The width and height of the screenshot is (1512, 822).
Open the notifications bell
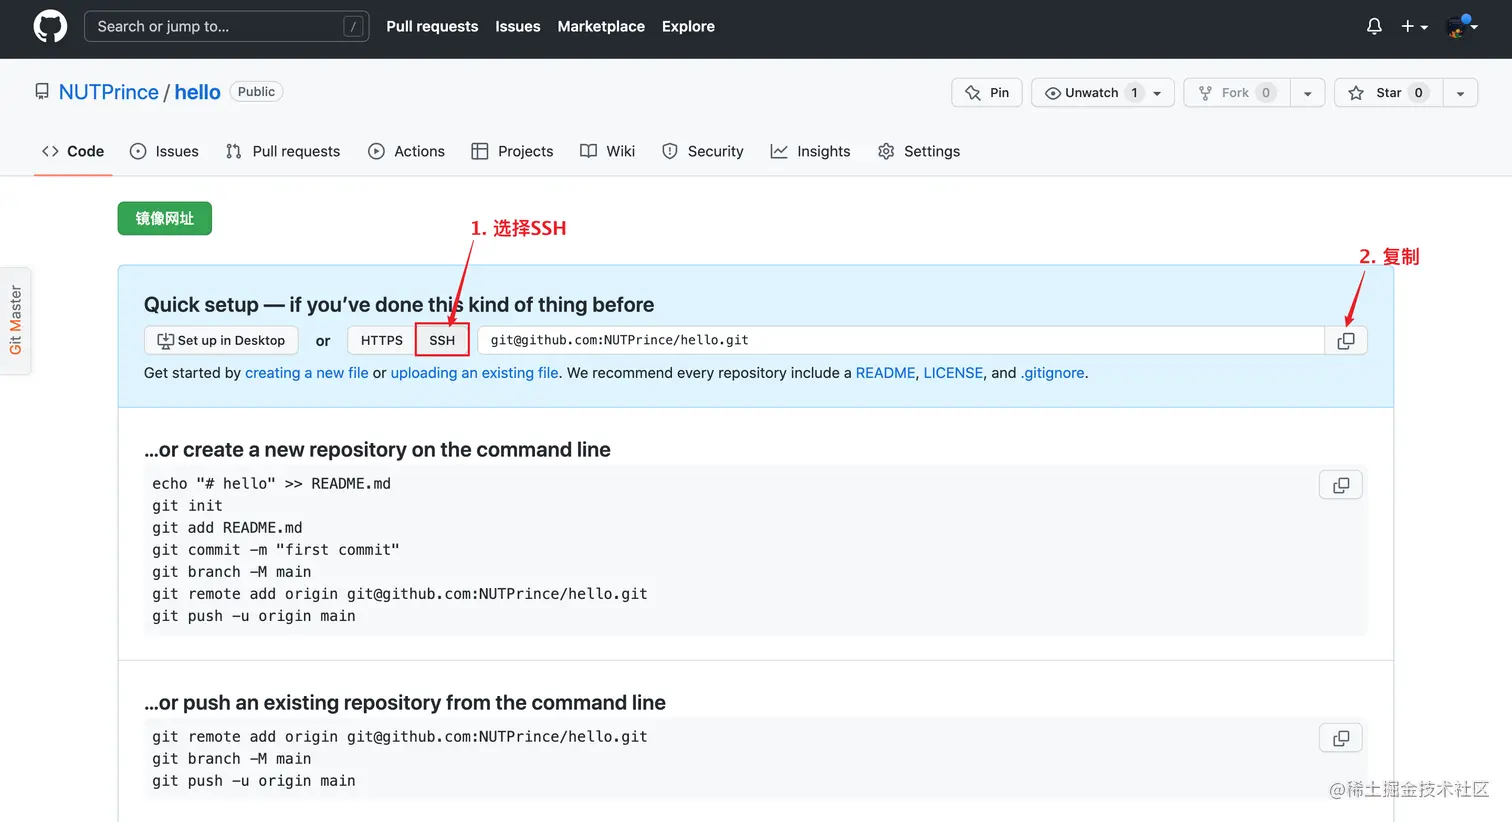[x=1374, y=27]
